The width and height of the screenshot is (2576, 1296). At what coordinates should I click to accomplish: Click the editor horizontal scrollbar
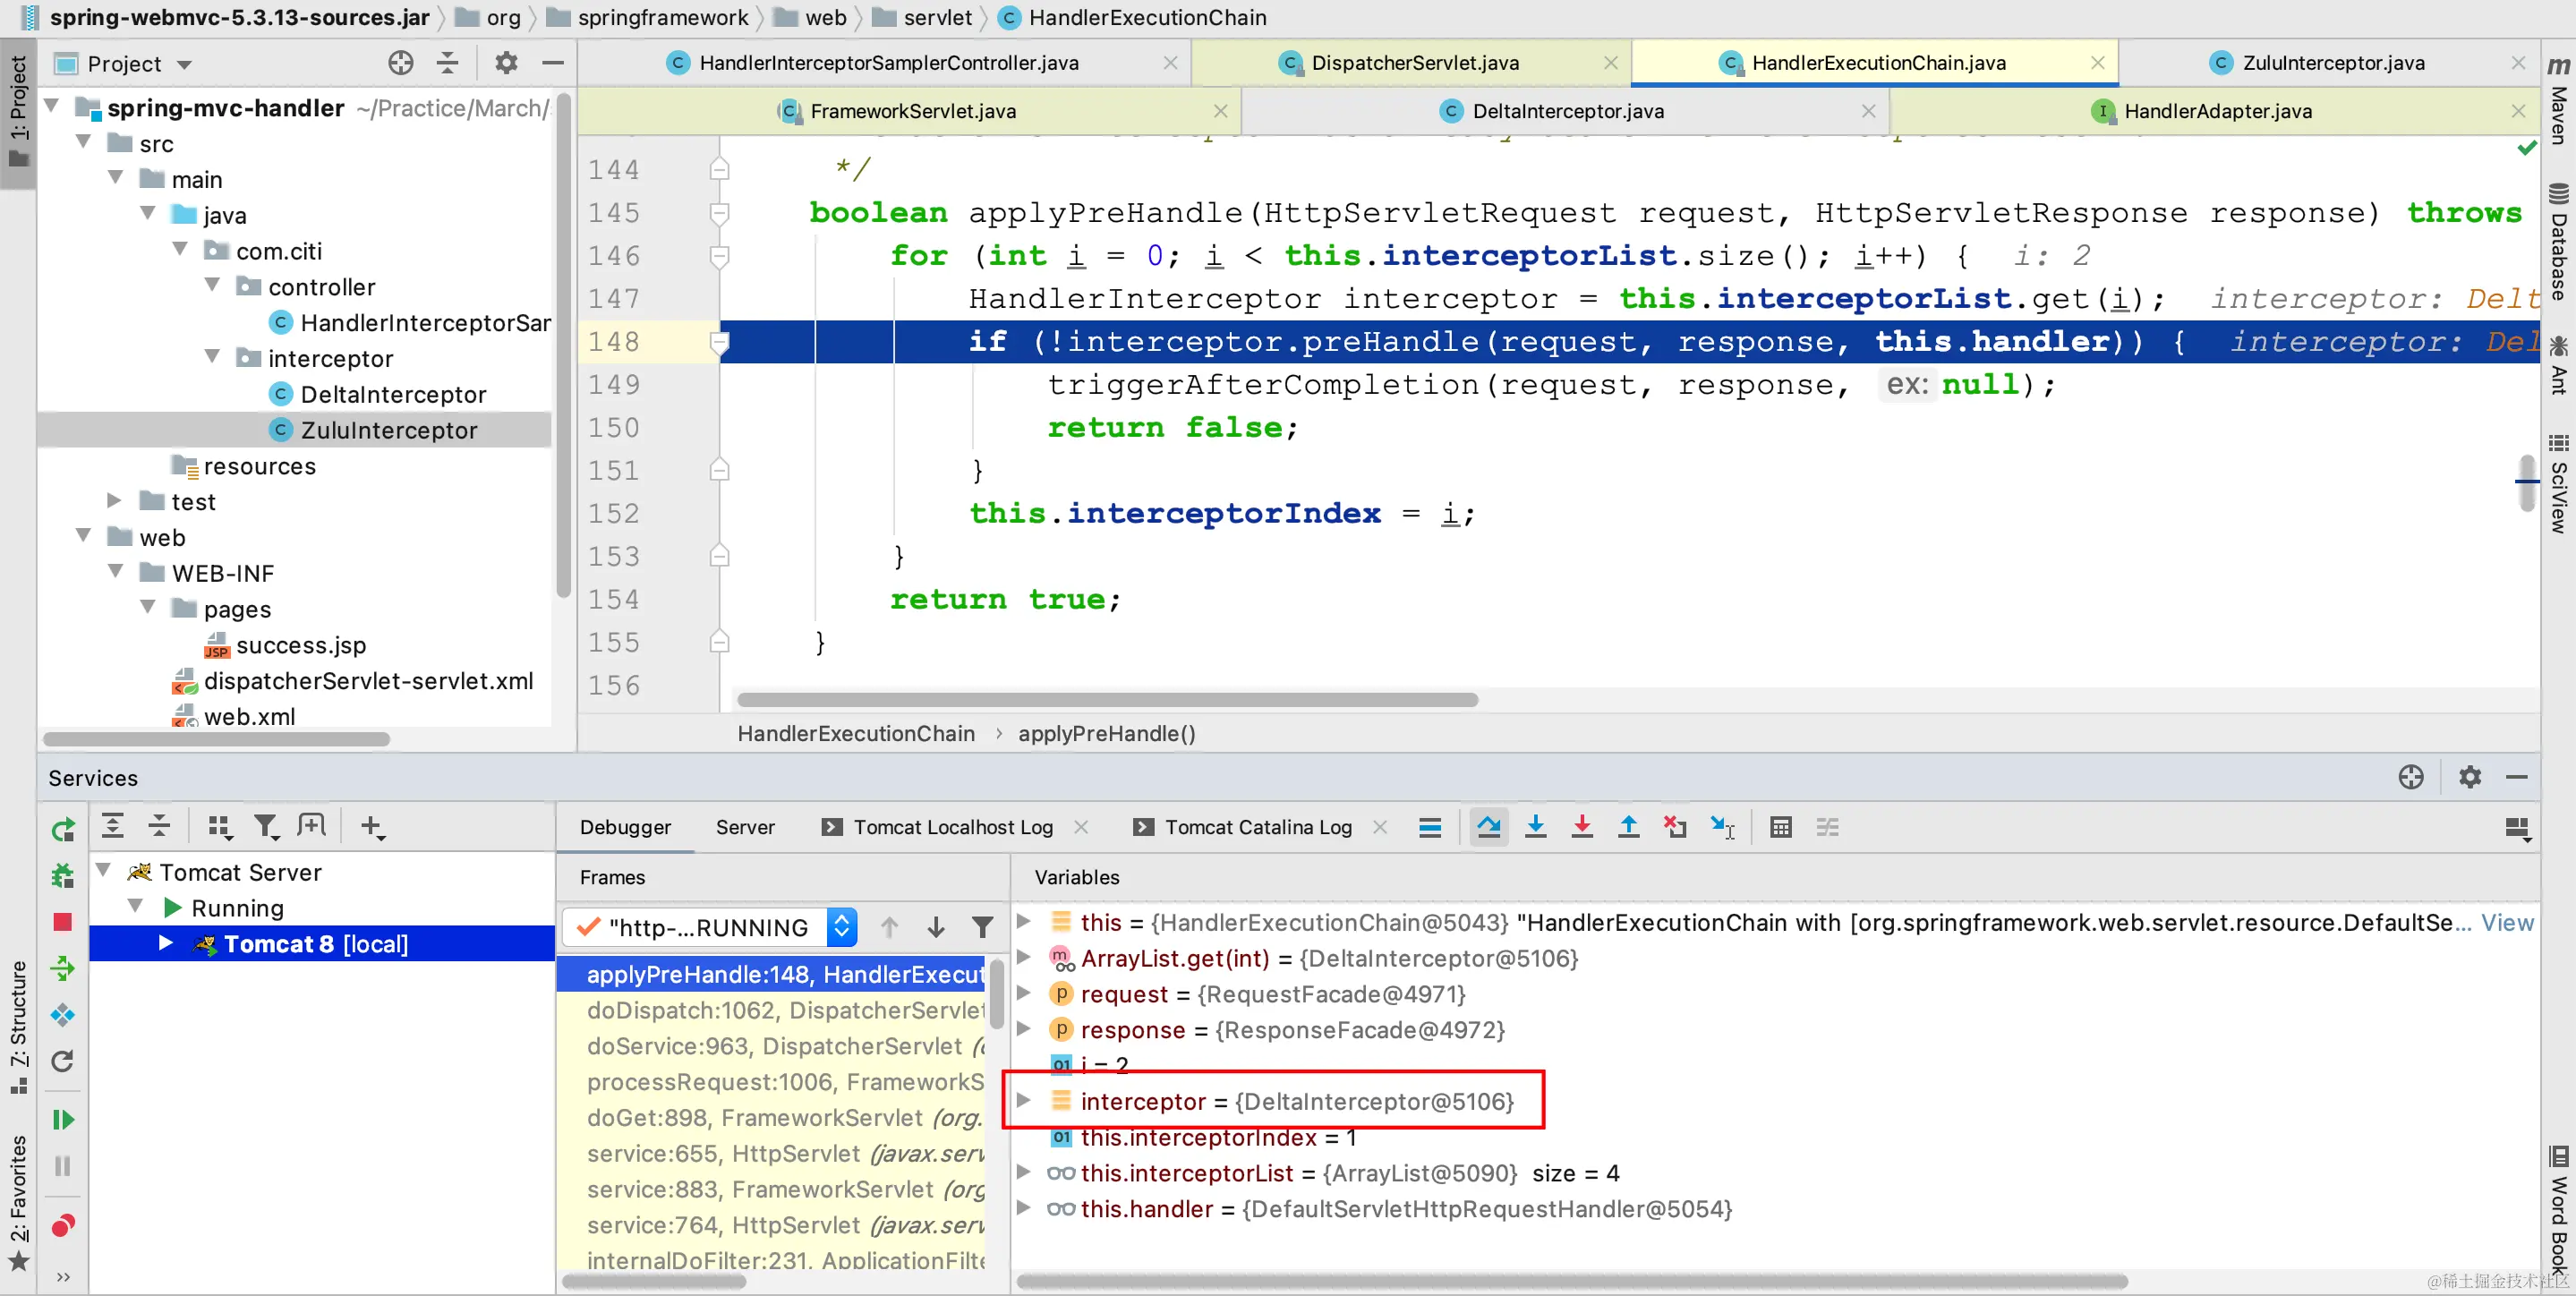click(1106, 699)
